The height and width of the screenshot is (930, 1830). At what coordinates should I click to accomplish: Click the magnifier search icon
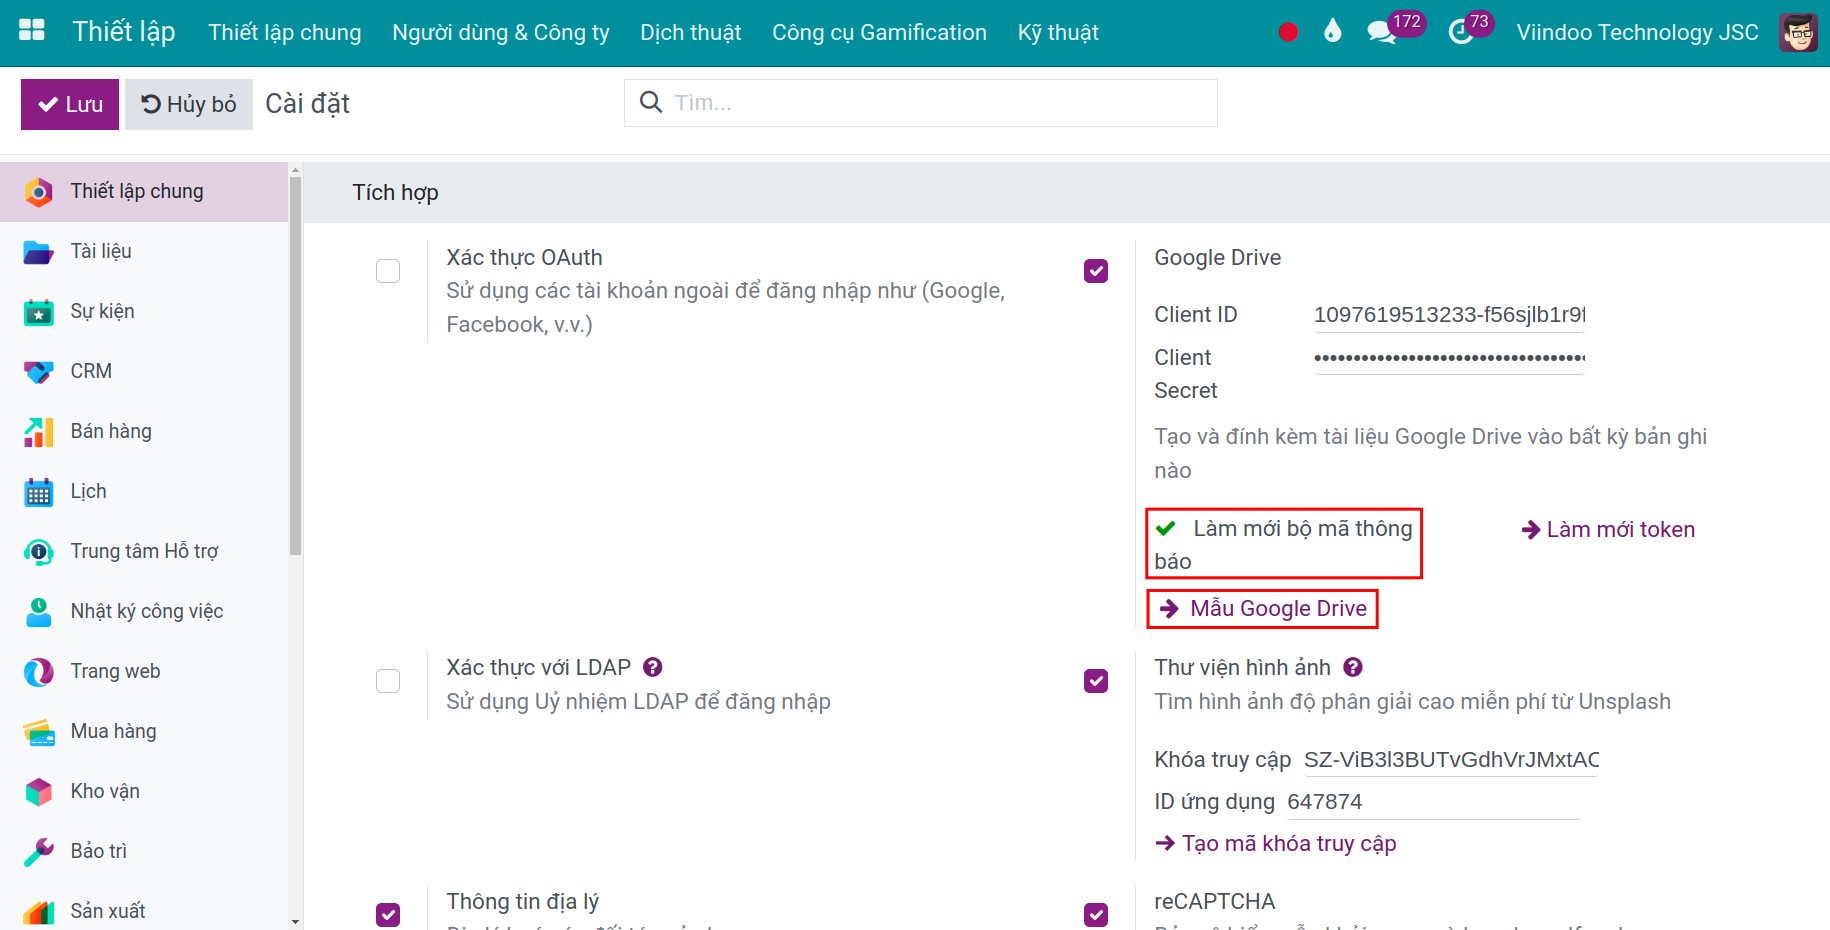[651, 102]
